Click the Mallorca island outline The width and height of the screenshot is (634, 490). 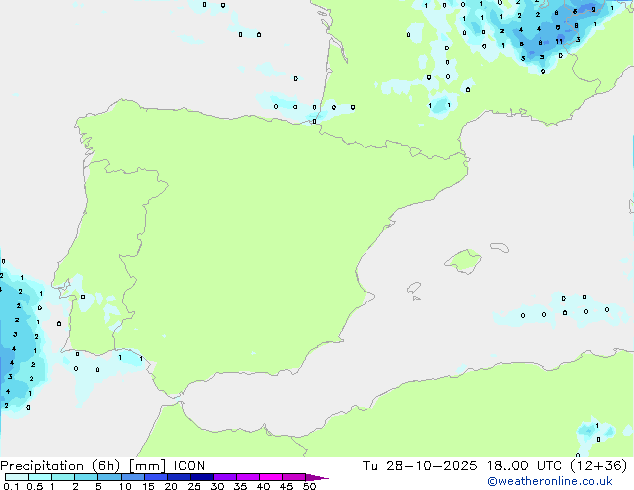463,262
